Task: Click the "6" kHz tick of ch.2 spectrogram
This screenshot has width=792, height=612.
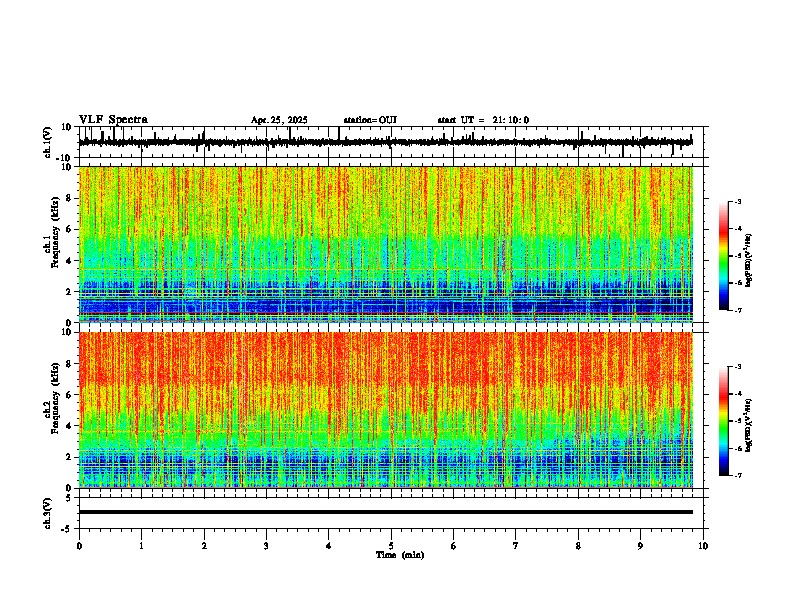Action: tap(70, 395)
